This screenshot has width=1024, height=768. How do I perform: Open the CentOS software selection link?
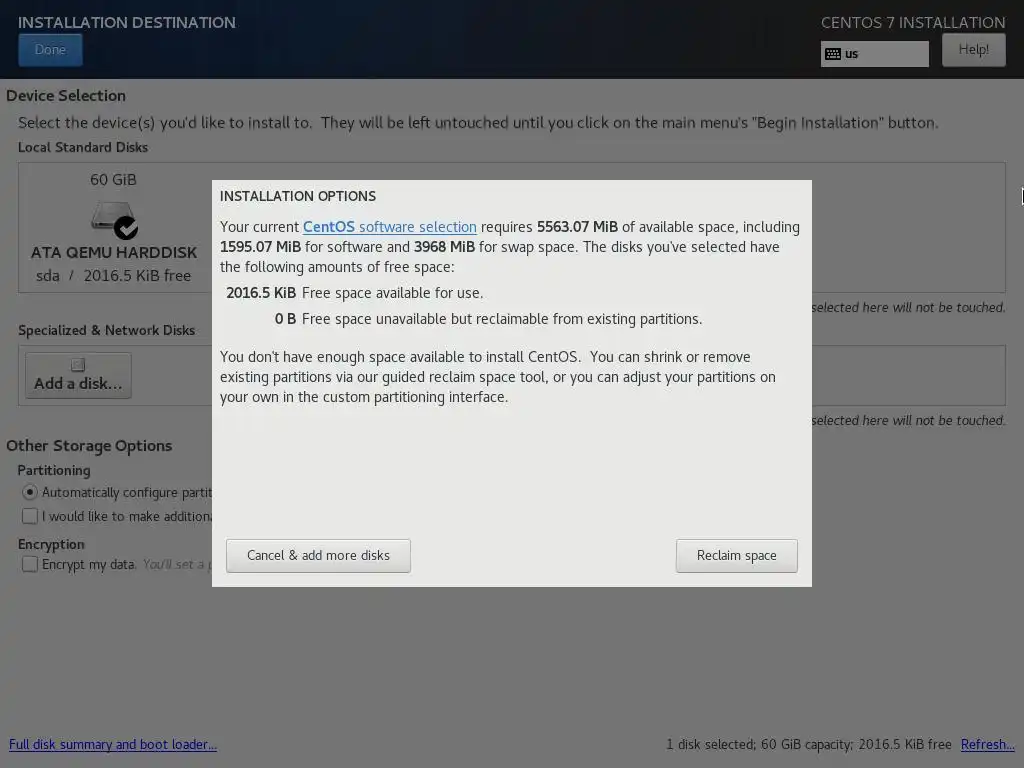click(390, 227)
